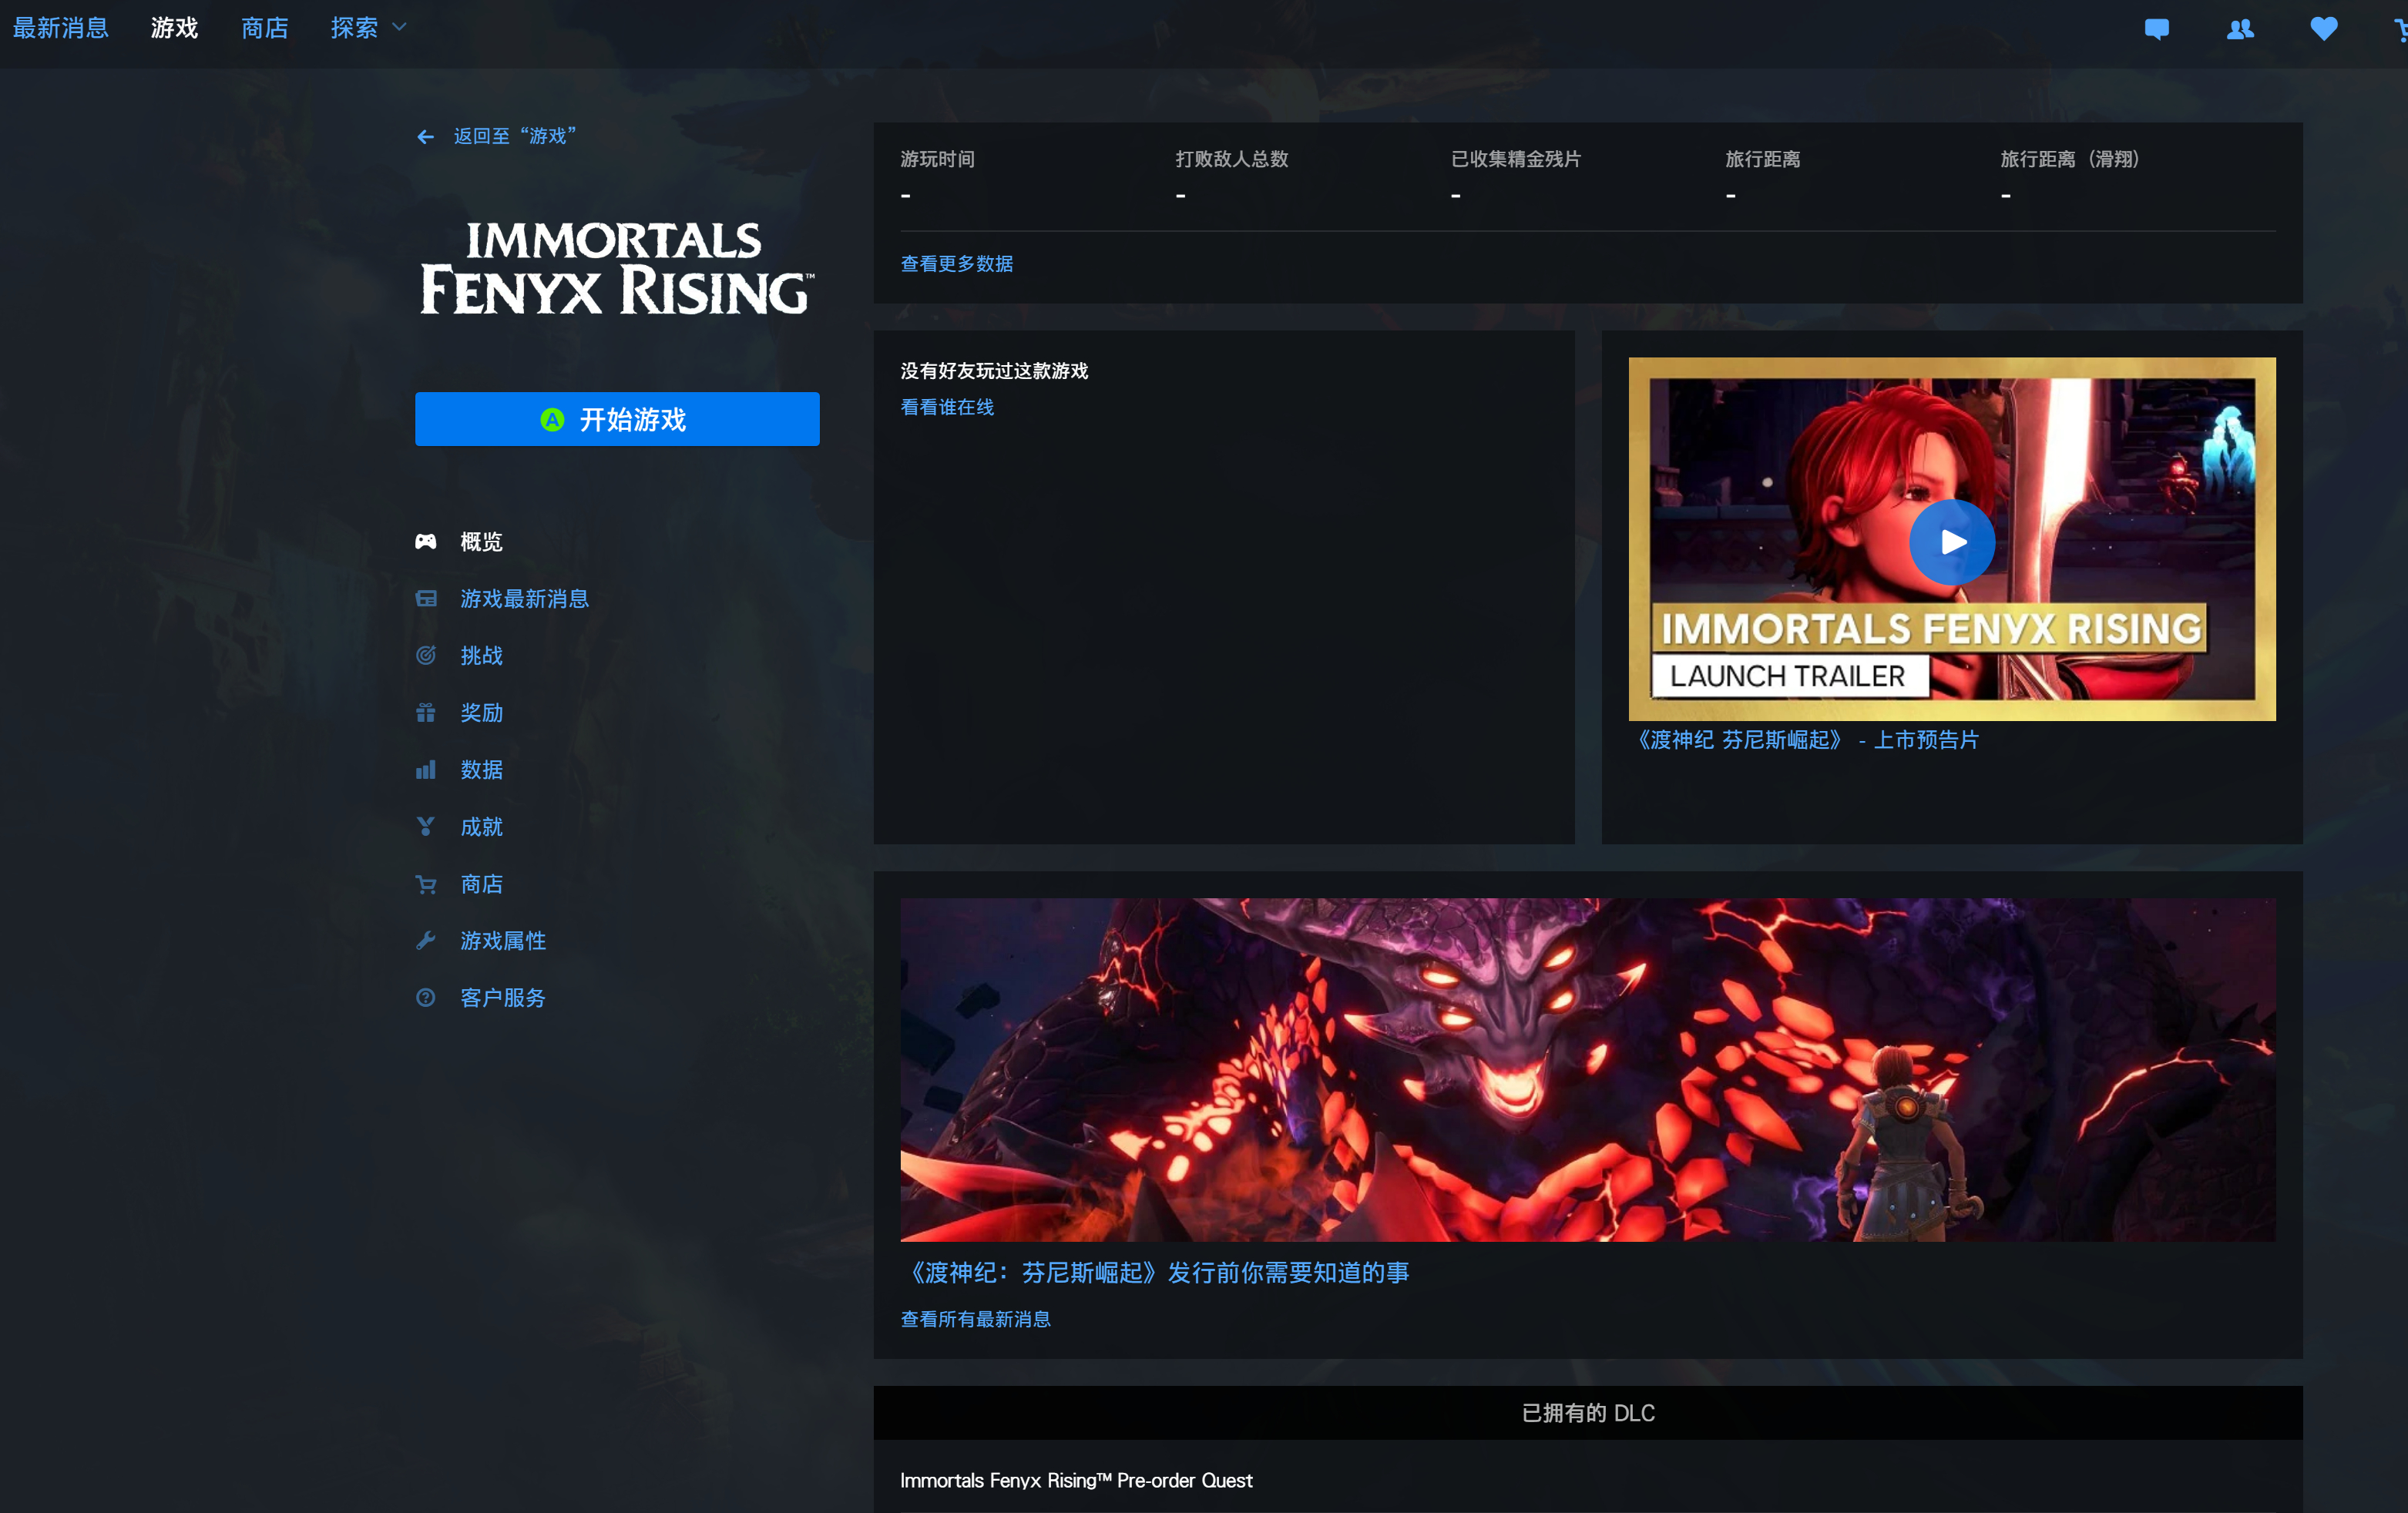
Task: Go to 最新消息 in top navigation
Action: 60,28
